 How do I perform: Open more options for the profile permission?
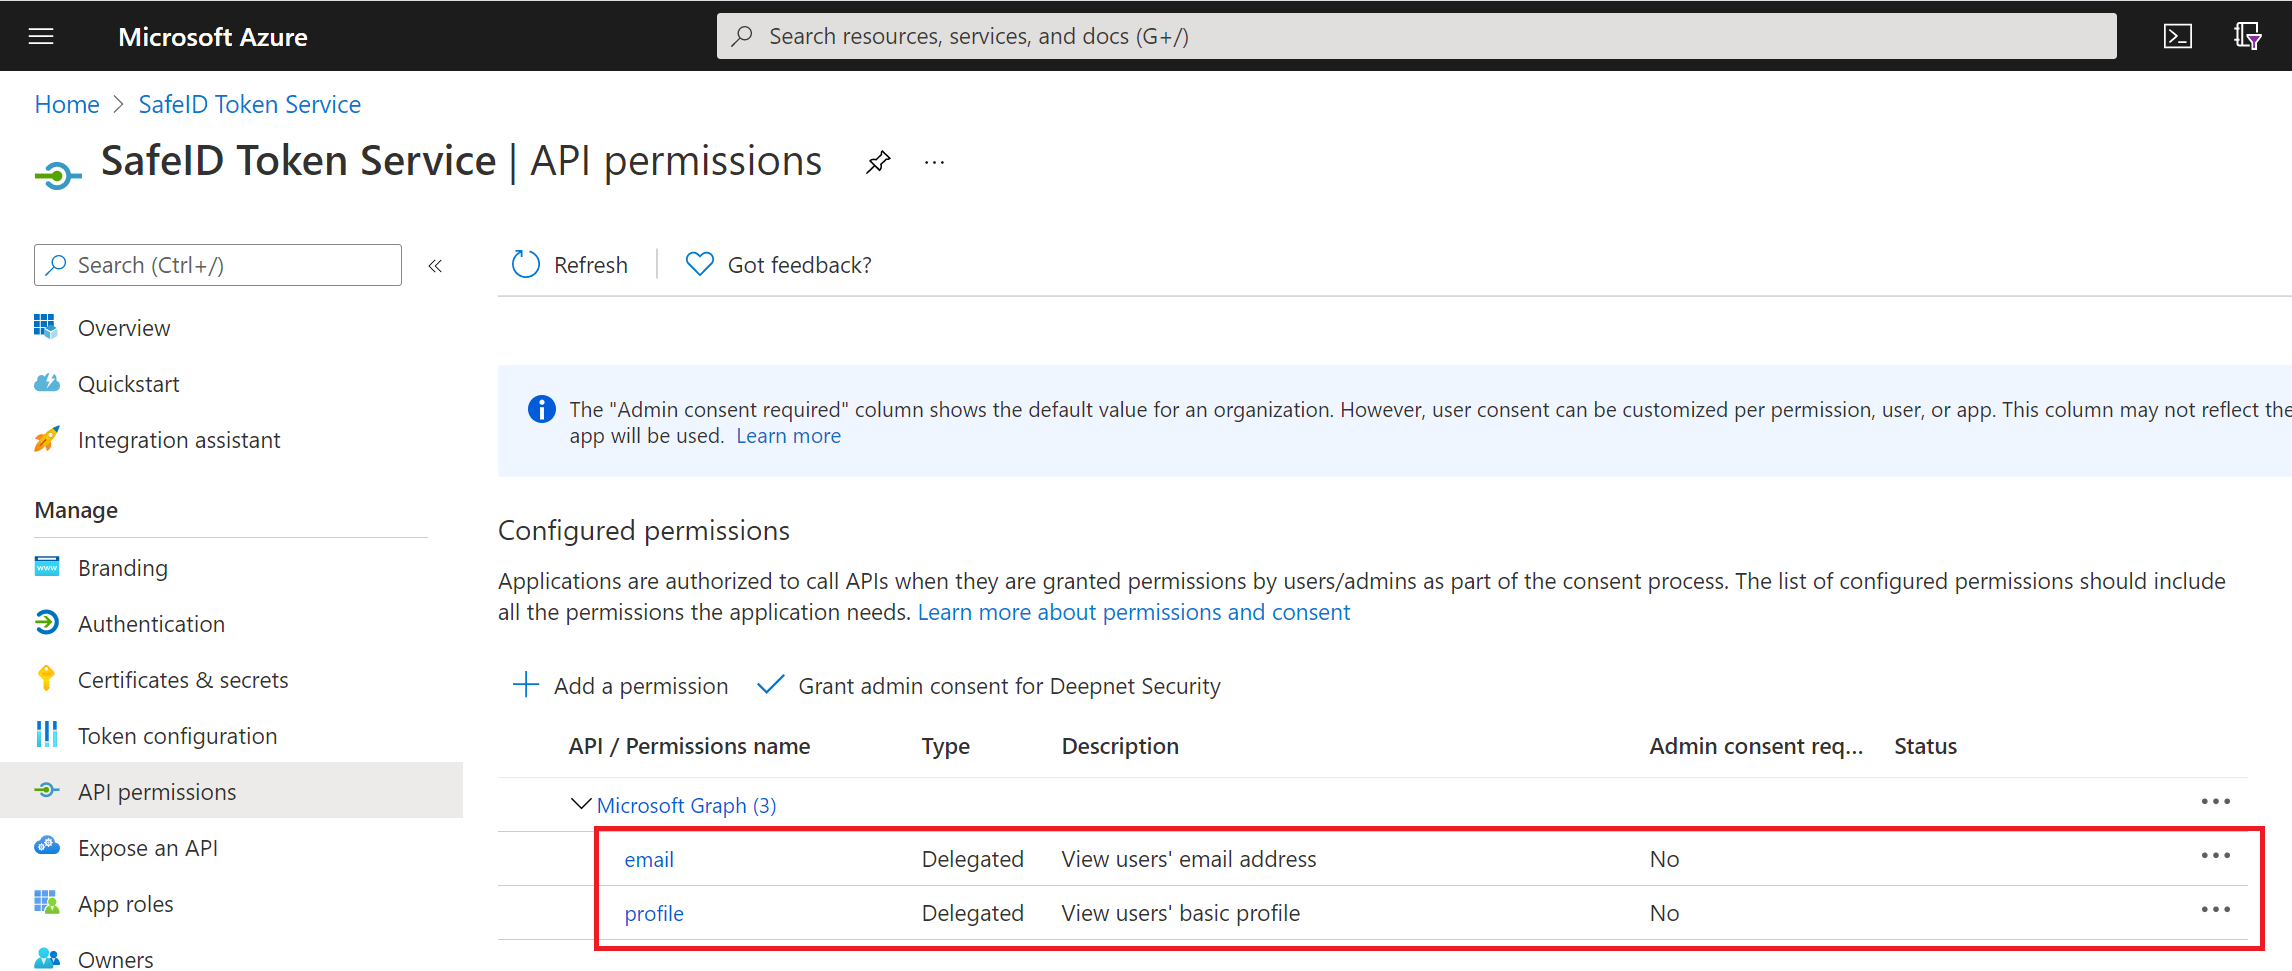click(x=2215, y=910)
